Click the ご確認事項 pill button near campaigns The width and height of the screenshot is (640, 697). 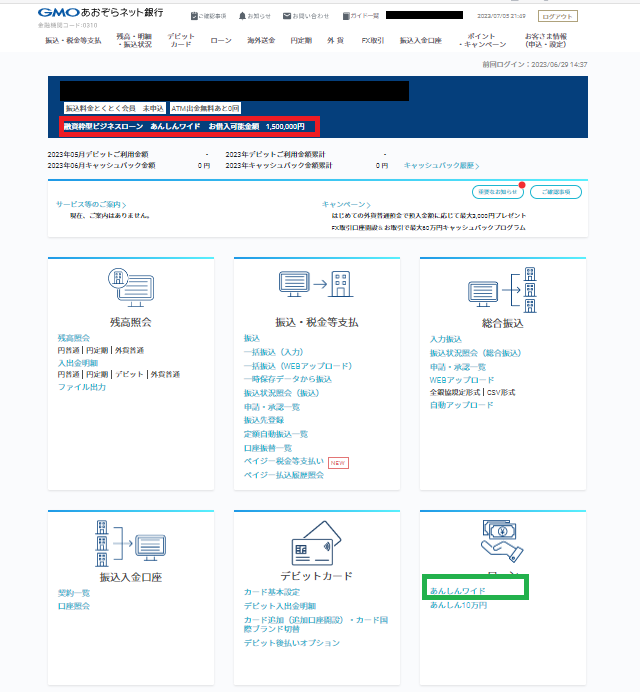[556, 192]
